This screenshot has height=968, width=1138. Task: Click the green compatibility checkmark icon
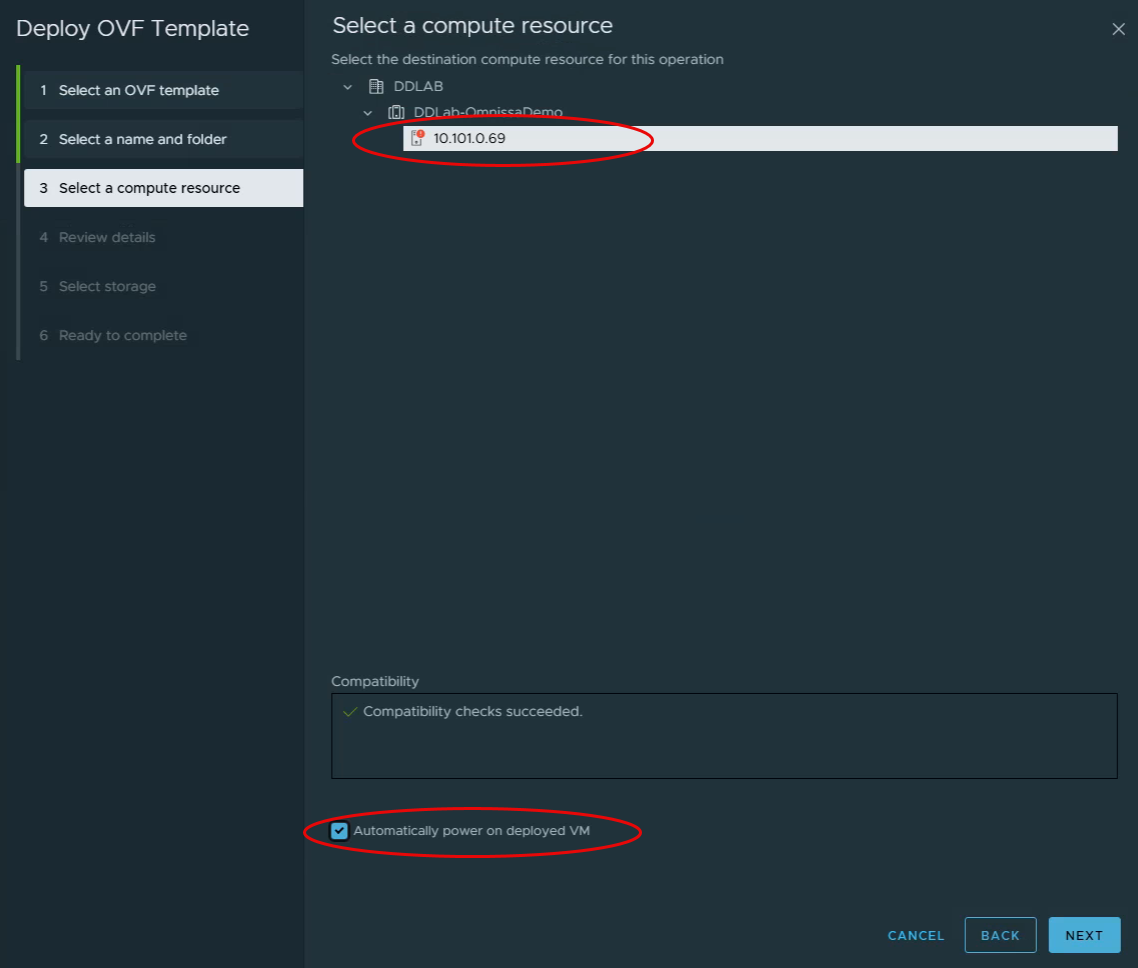tap(349, 712)
